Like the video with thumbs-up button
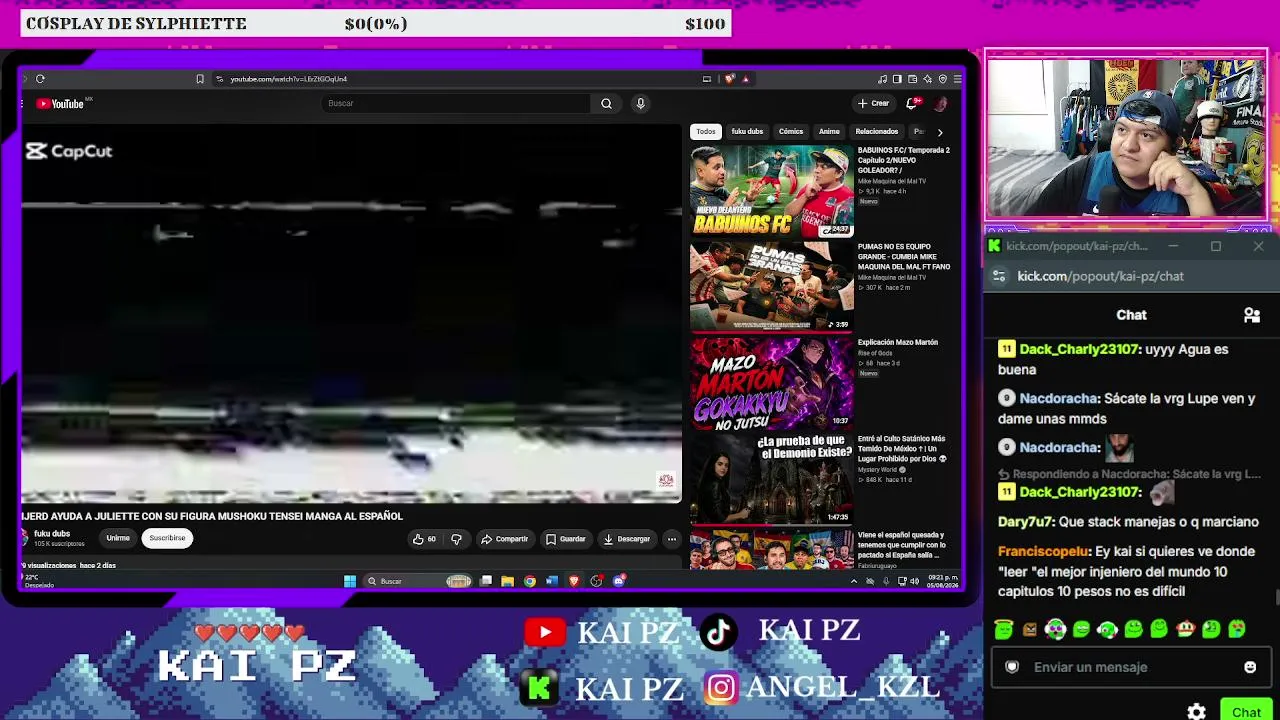1280x720 pixels. click(424, 539)
